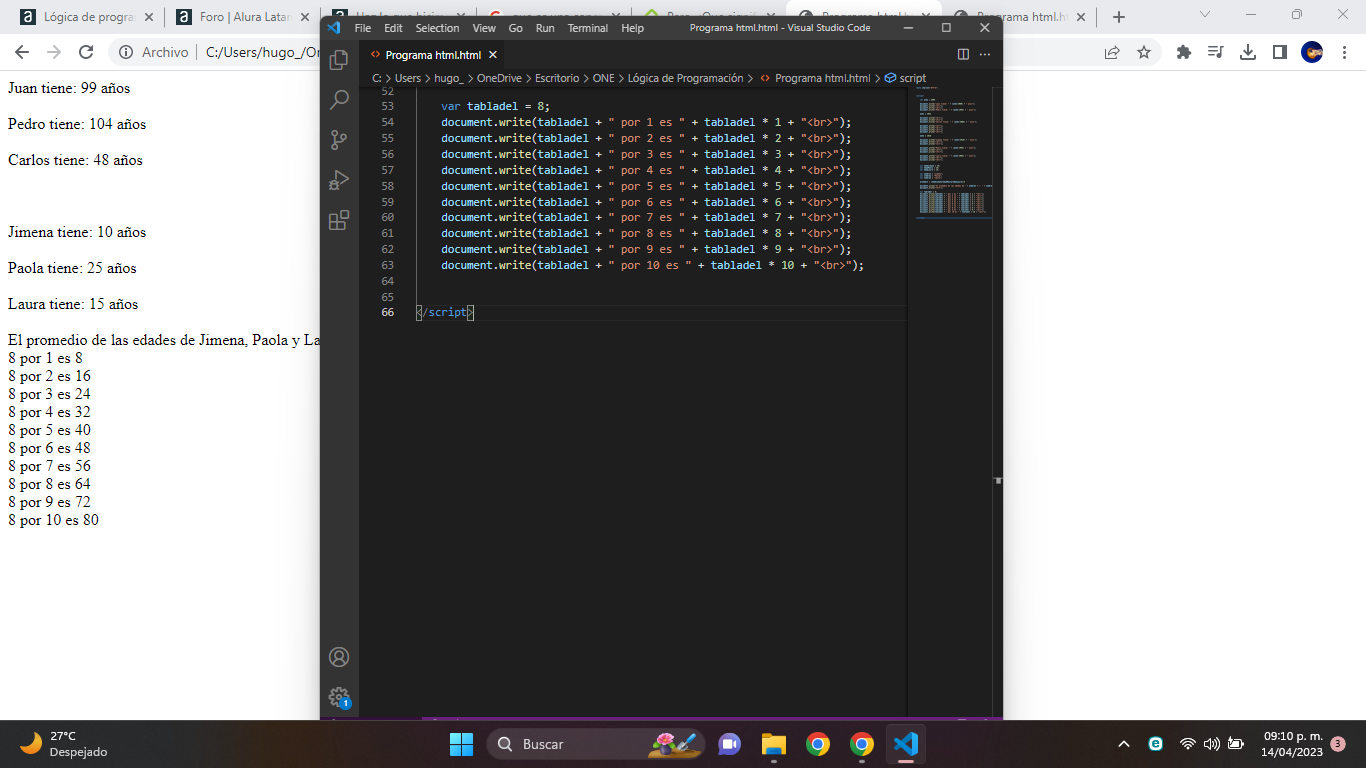Switch to Foro | Alura Latam tab
This screenshot has width=1366, height=768.
click(243, 17)
